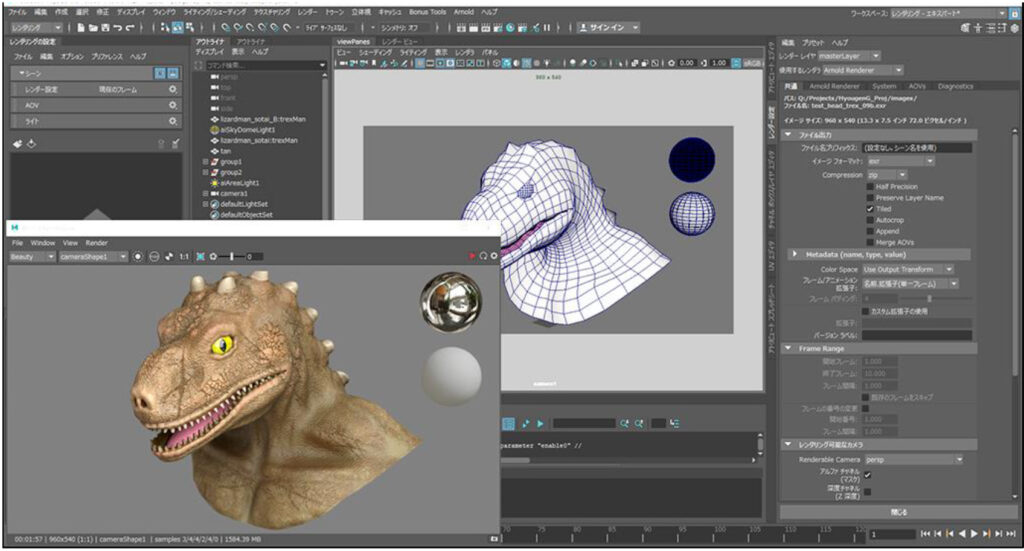Toggle the Half Precision checkbox
This screenshot has height=551, width=1024.
[x=870, y=187]
